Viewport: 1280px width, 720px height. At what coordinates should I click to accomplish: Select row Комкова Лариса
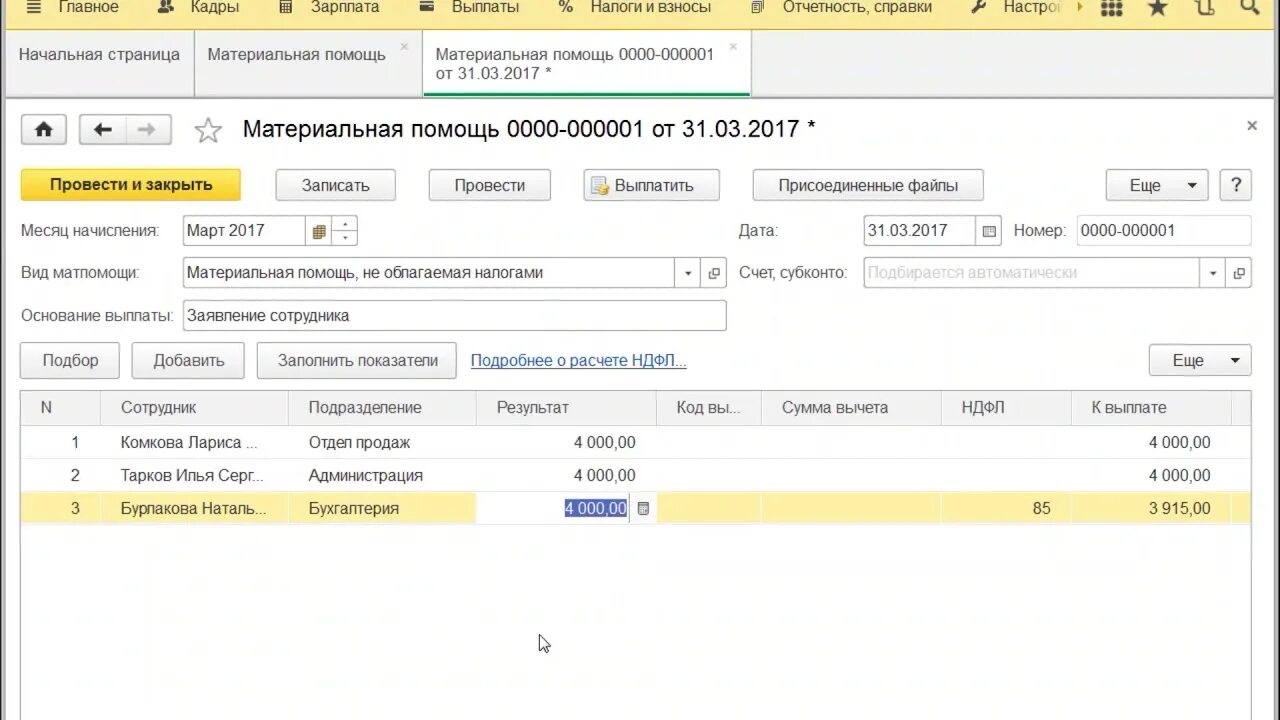[635, 443]
